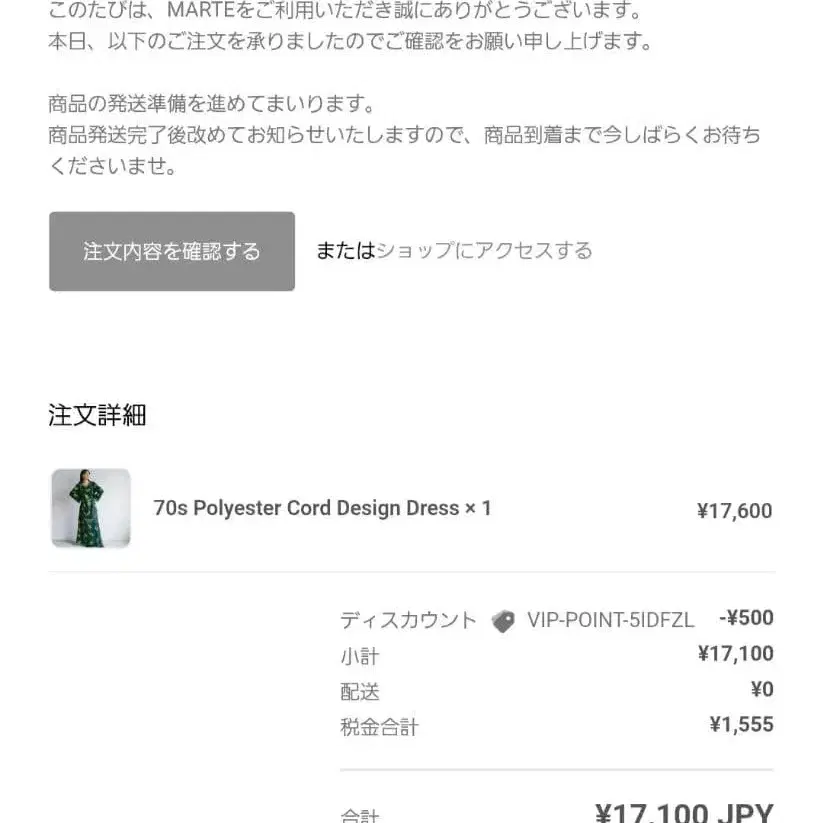Click the ¥1,555 tax amount

[741, 725]
